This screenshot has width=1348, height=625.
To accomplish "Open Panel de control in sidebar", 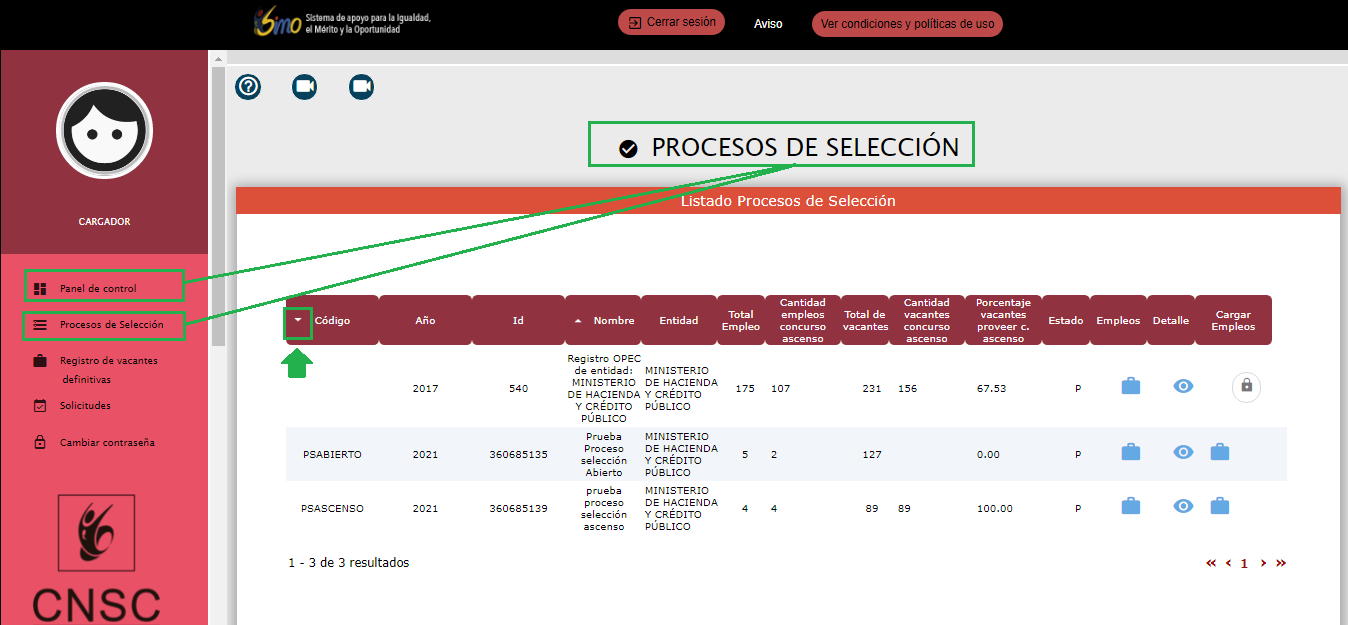I will 98,289.
